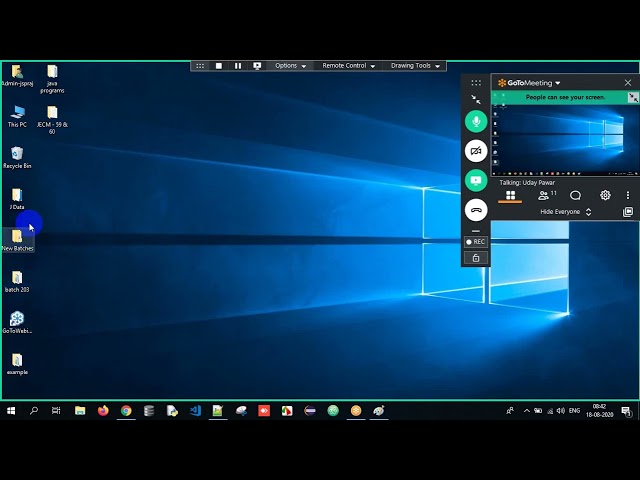
Task: Open the Eclipse icon in the taskbar
Action: [x=310, y=411]
